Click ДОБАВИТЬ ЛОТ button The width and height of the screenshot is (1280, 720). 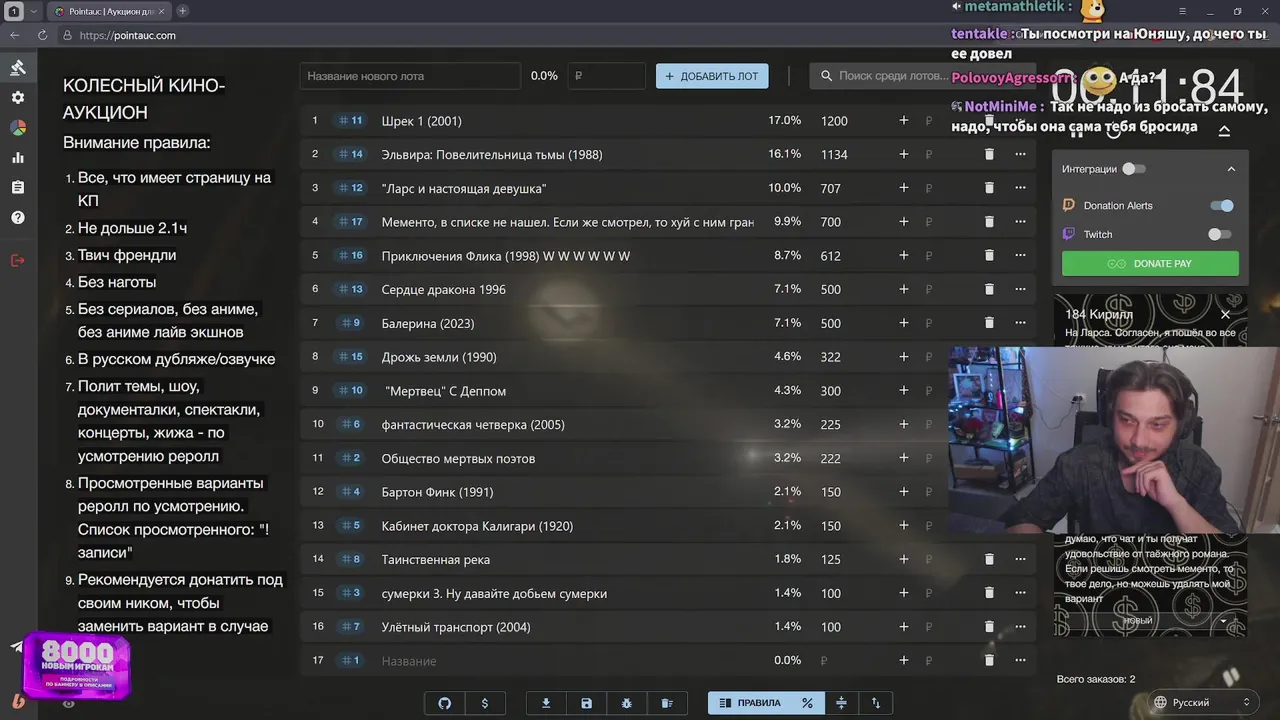[x=712, y=76]
